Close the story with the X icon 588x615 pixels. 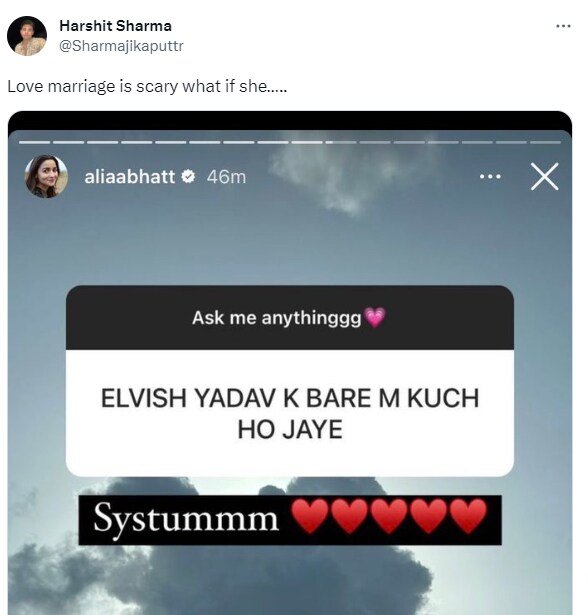(x=544, y=177)
